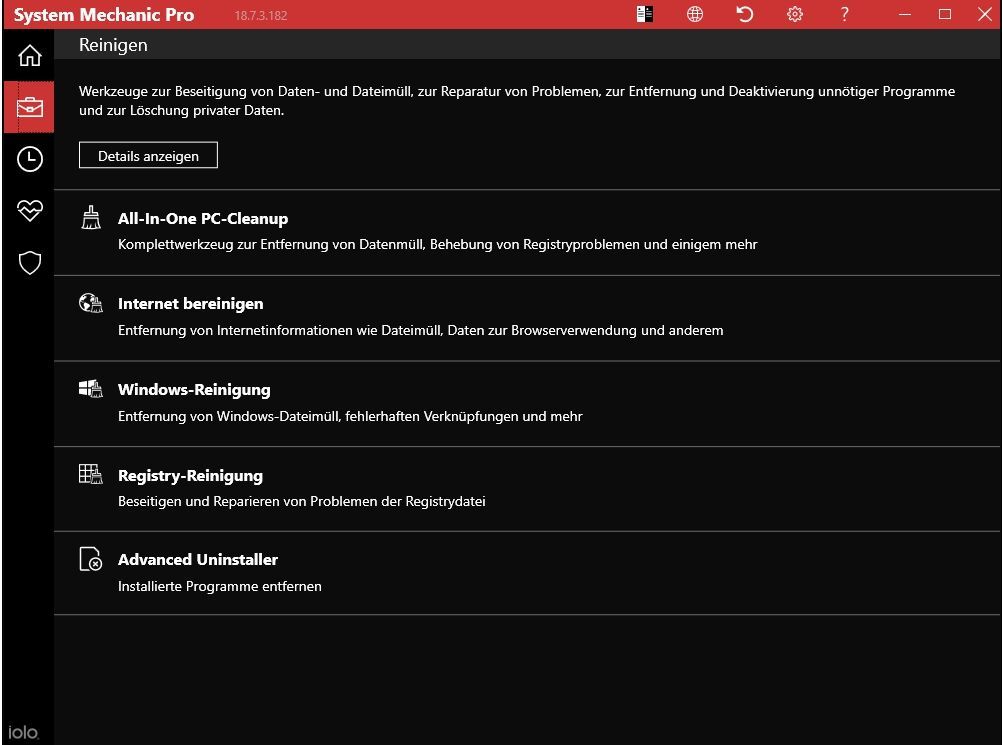
Task: Open Advanced Uninstaller
Action: 198,560
